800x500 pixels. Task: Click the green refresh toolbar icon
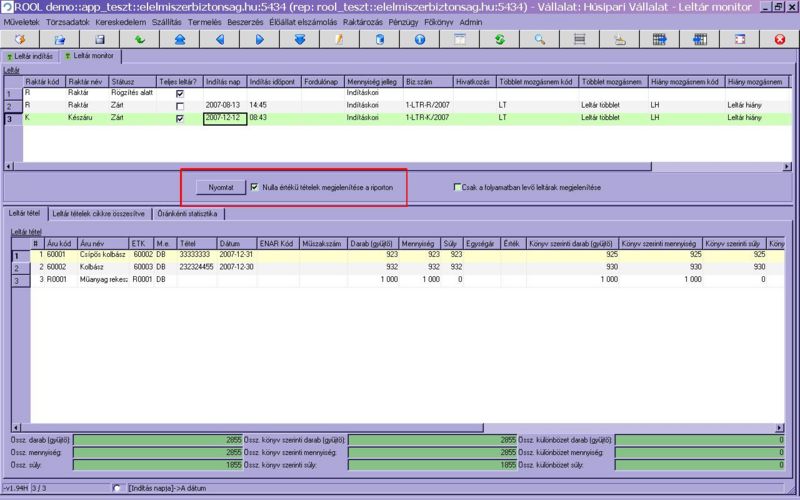click(x=500, y=39)
